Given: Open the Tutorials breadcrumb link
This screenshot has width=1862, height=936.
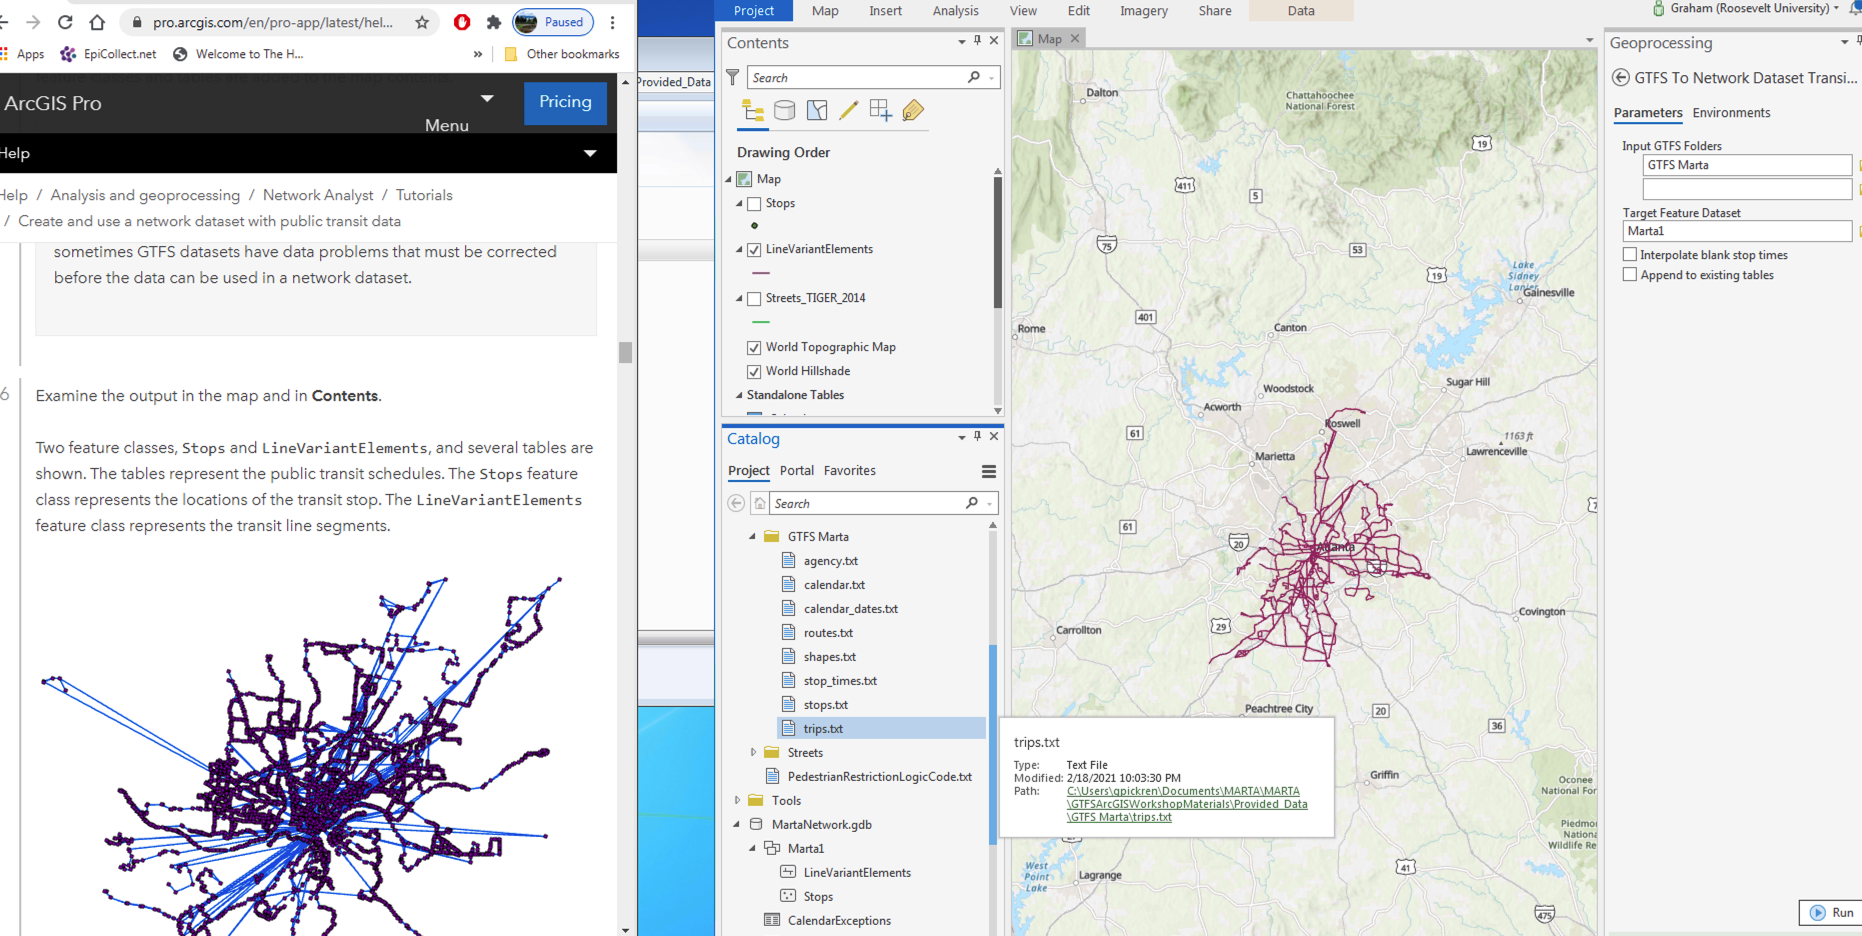Looking at the screenshot, I should tap(424, 195).
